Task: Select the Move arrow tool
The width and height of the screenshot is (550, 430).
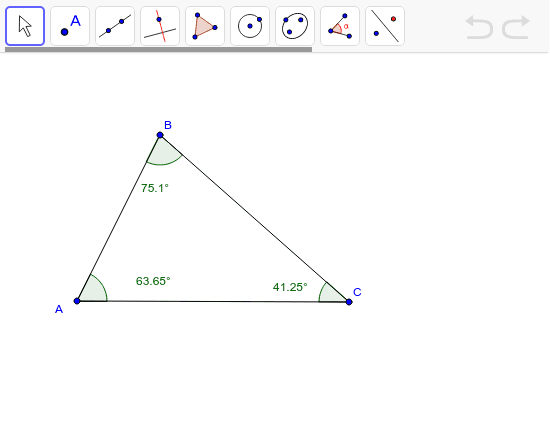Action: pos(25,26)
